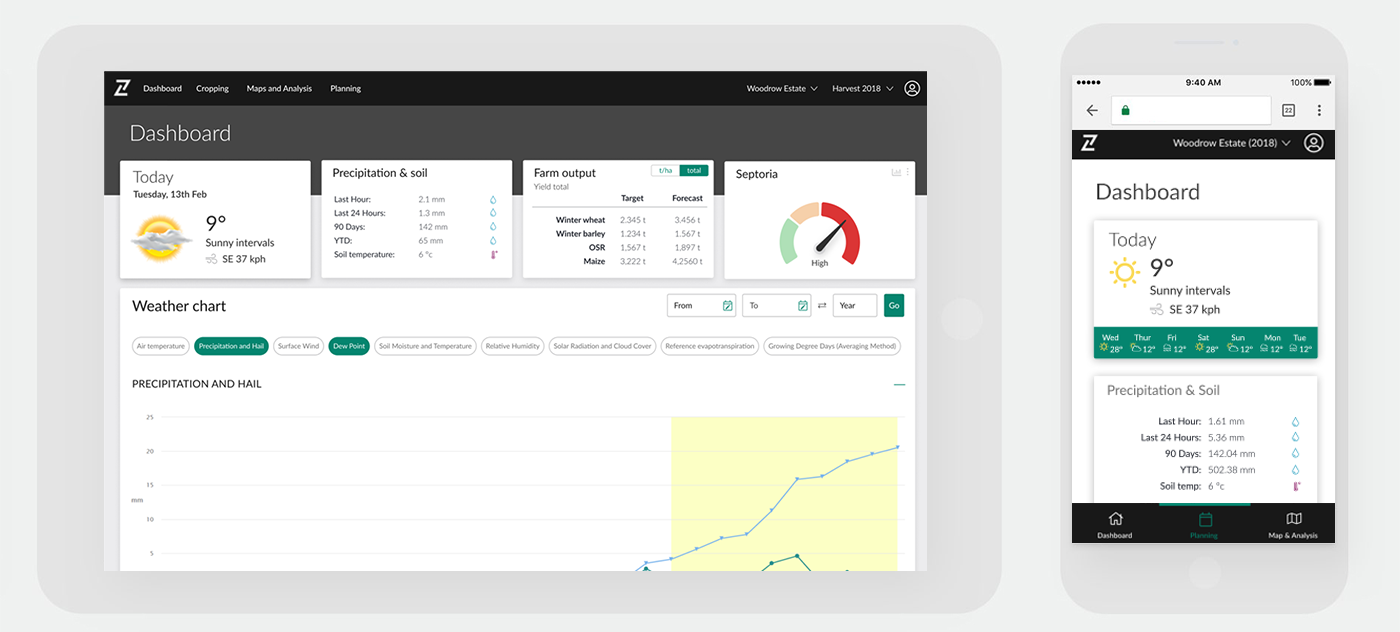Open the Maps and Analysis nav link
Screen dimensions: 1400x632
click(279, 88)
